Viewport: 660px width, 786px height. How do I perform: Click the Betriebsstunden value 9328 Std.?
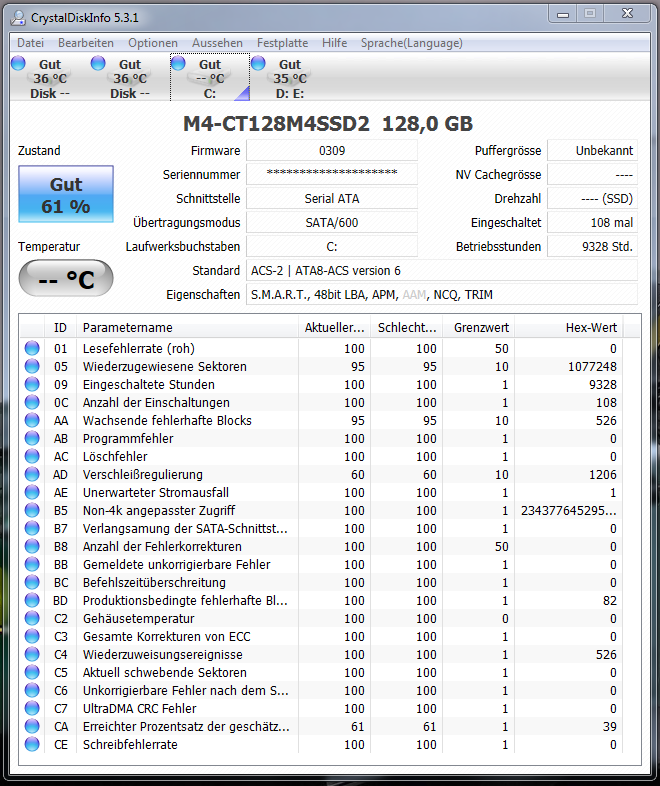[x=592, y=247]
